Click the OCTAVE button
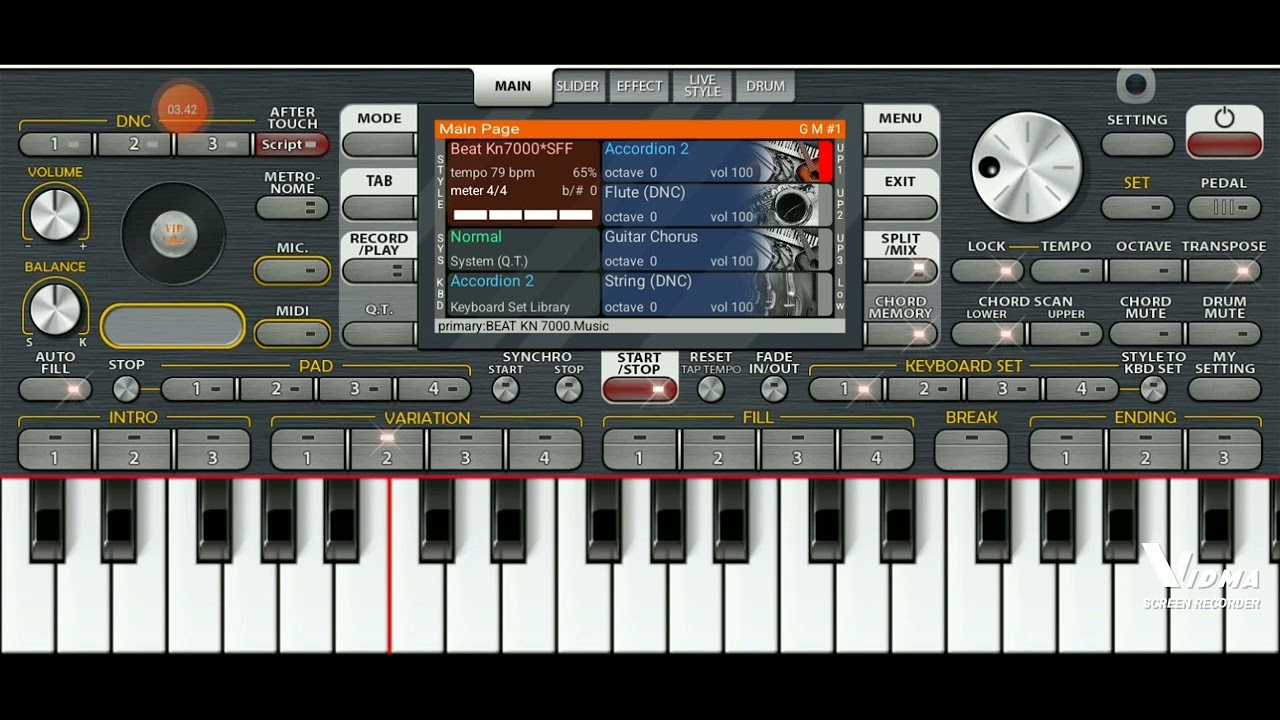1280x720 pixels. coord(1145,271)
